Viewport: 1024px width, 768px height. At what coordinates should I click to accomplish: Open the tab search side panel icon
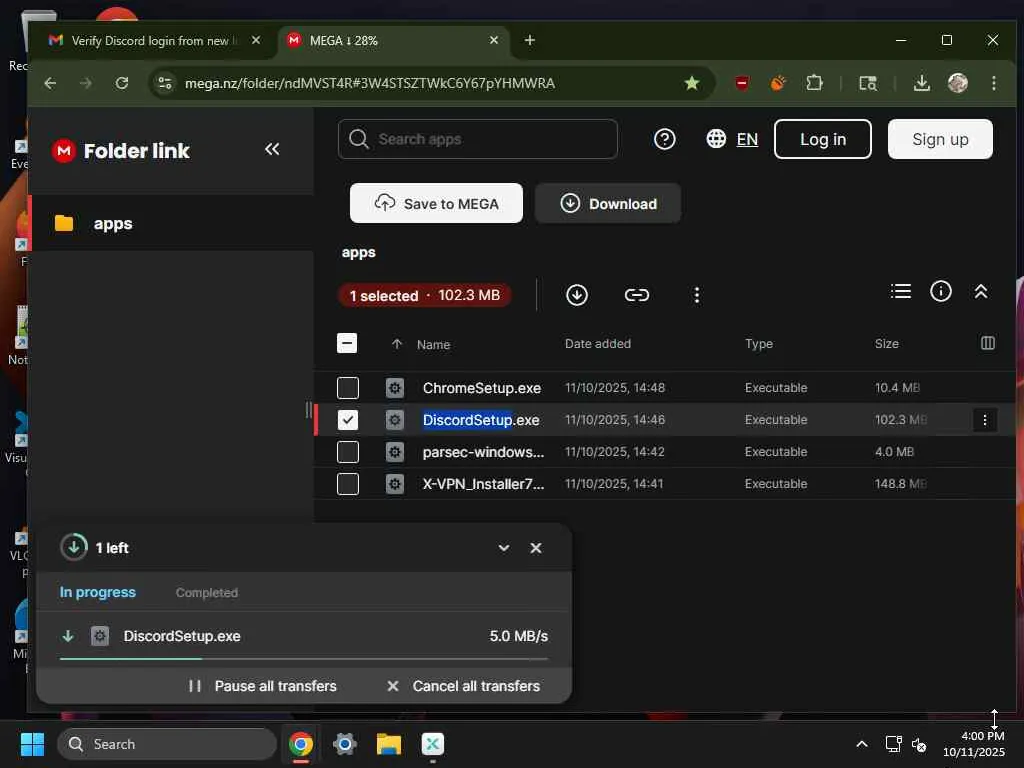[867, 83]
